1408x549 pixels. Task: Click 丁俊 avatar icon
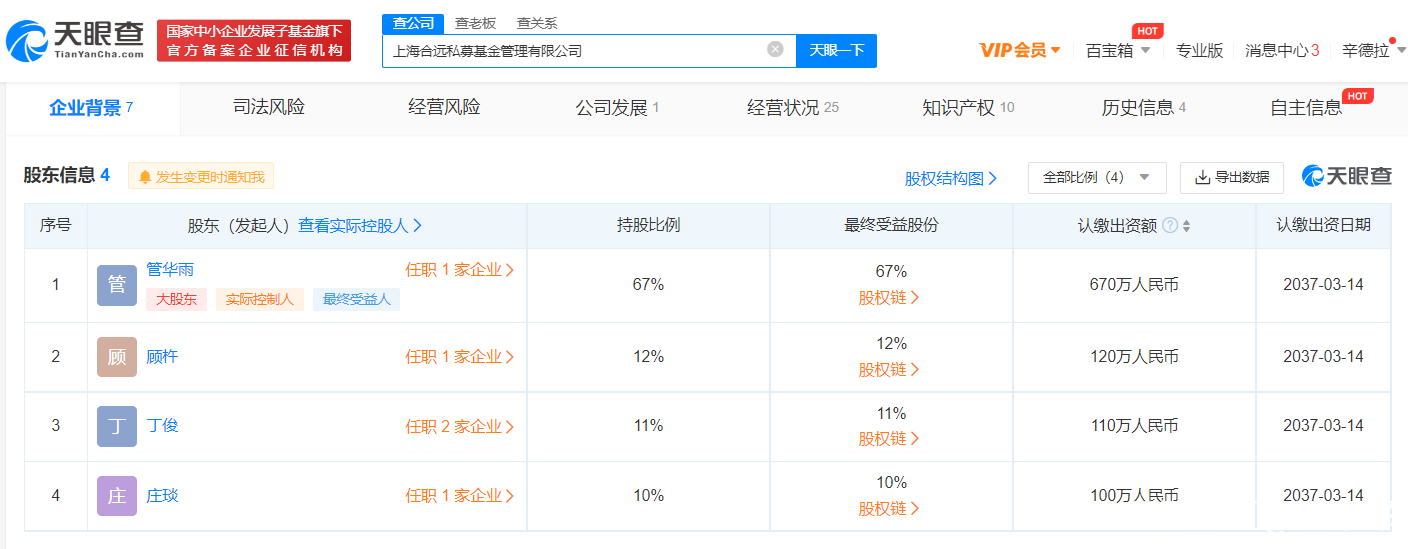point(116,426)
